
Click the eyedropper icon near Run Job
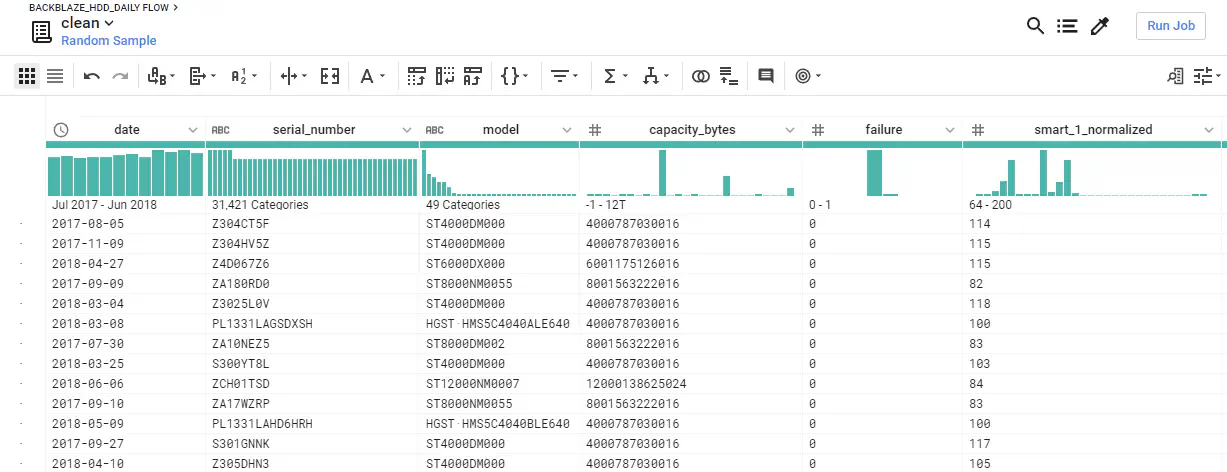(1100, 27)
